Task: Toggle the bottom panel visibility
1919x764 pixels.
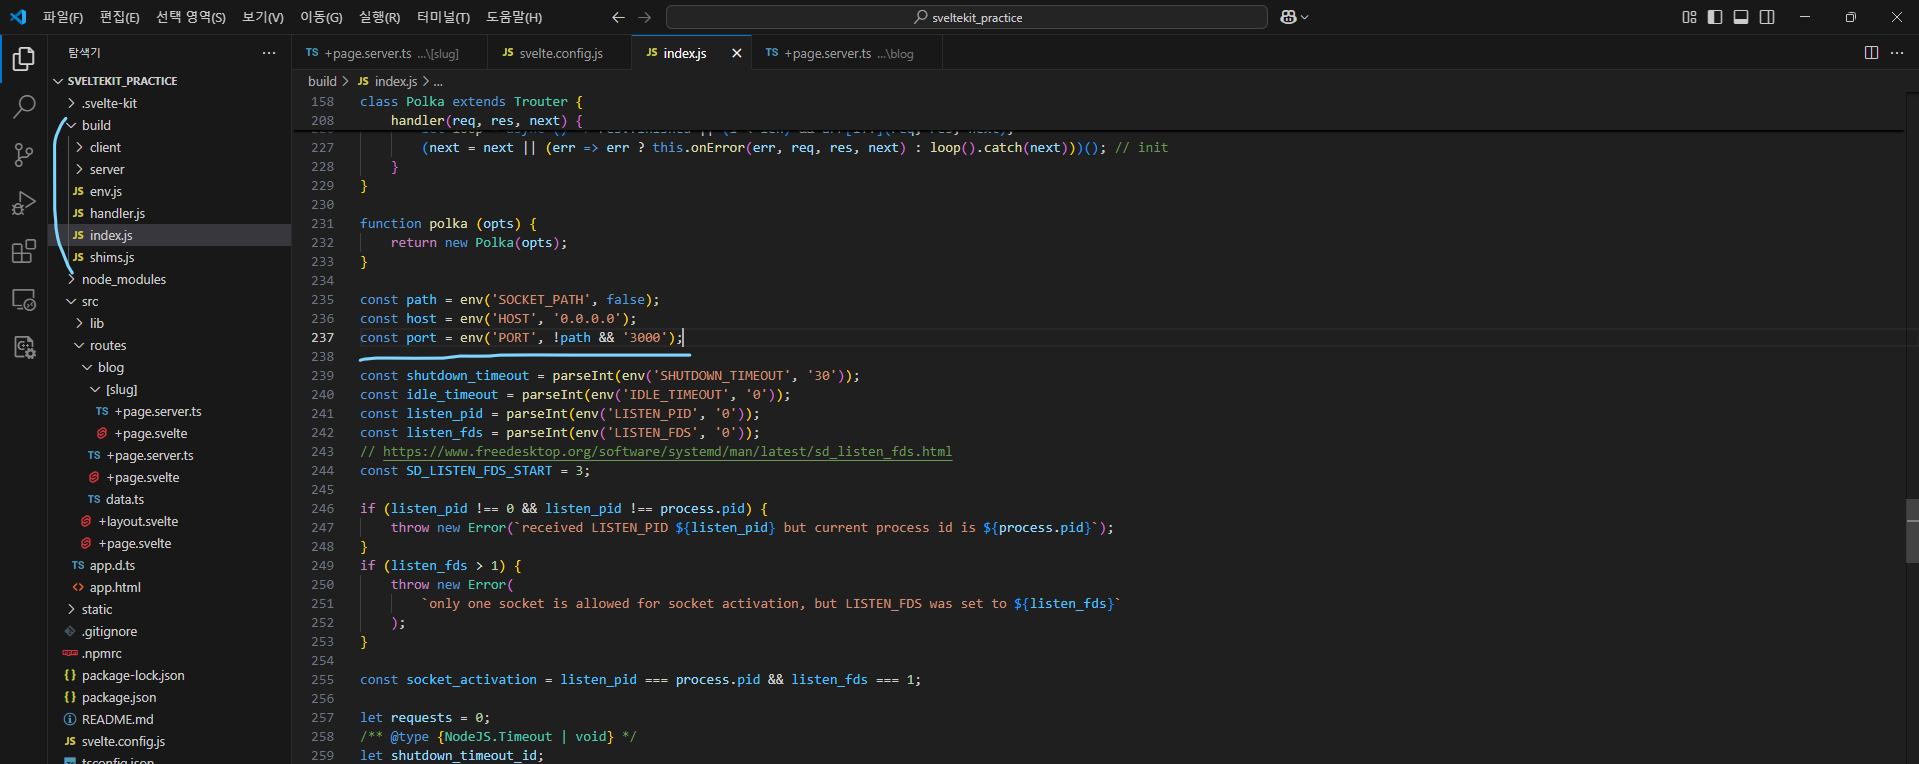Action: pos(1741,17)
